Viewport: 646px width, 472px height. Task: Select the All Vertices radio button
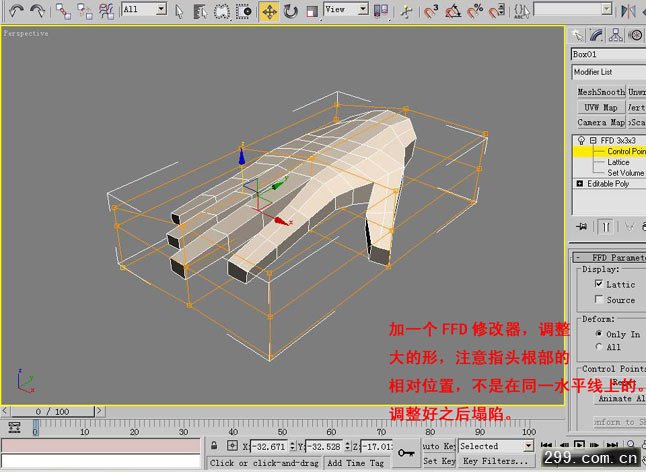point(599,346)
